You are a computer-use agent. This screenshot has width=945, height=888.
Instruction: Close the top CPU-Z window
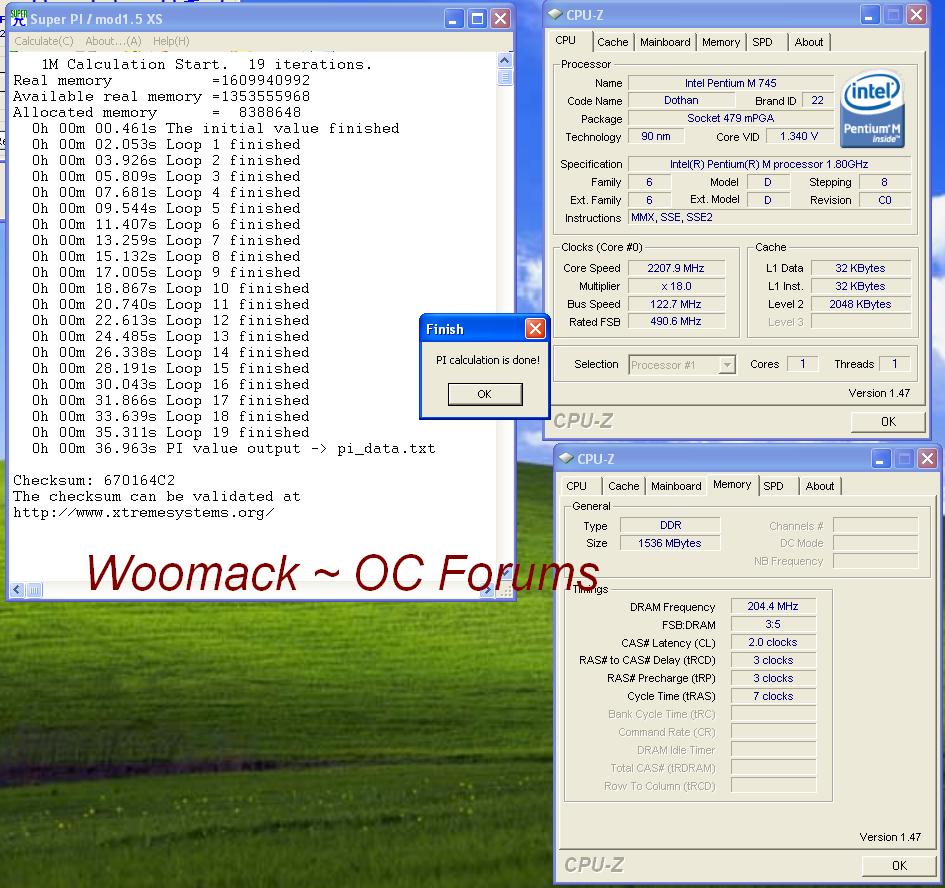(916, 14)
